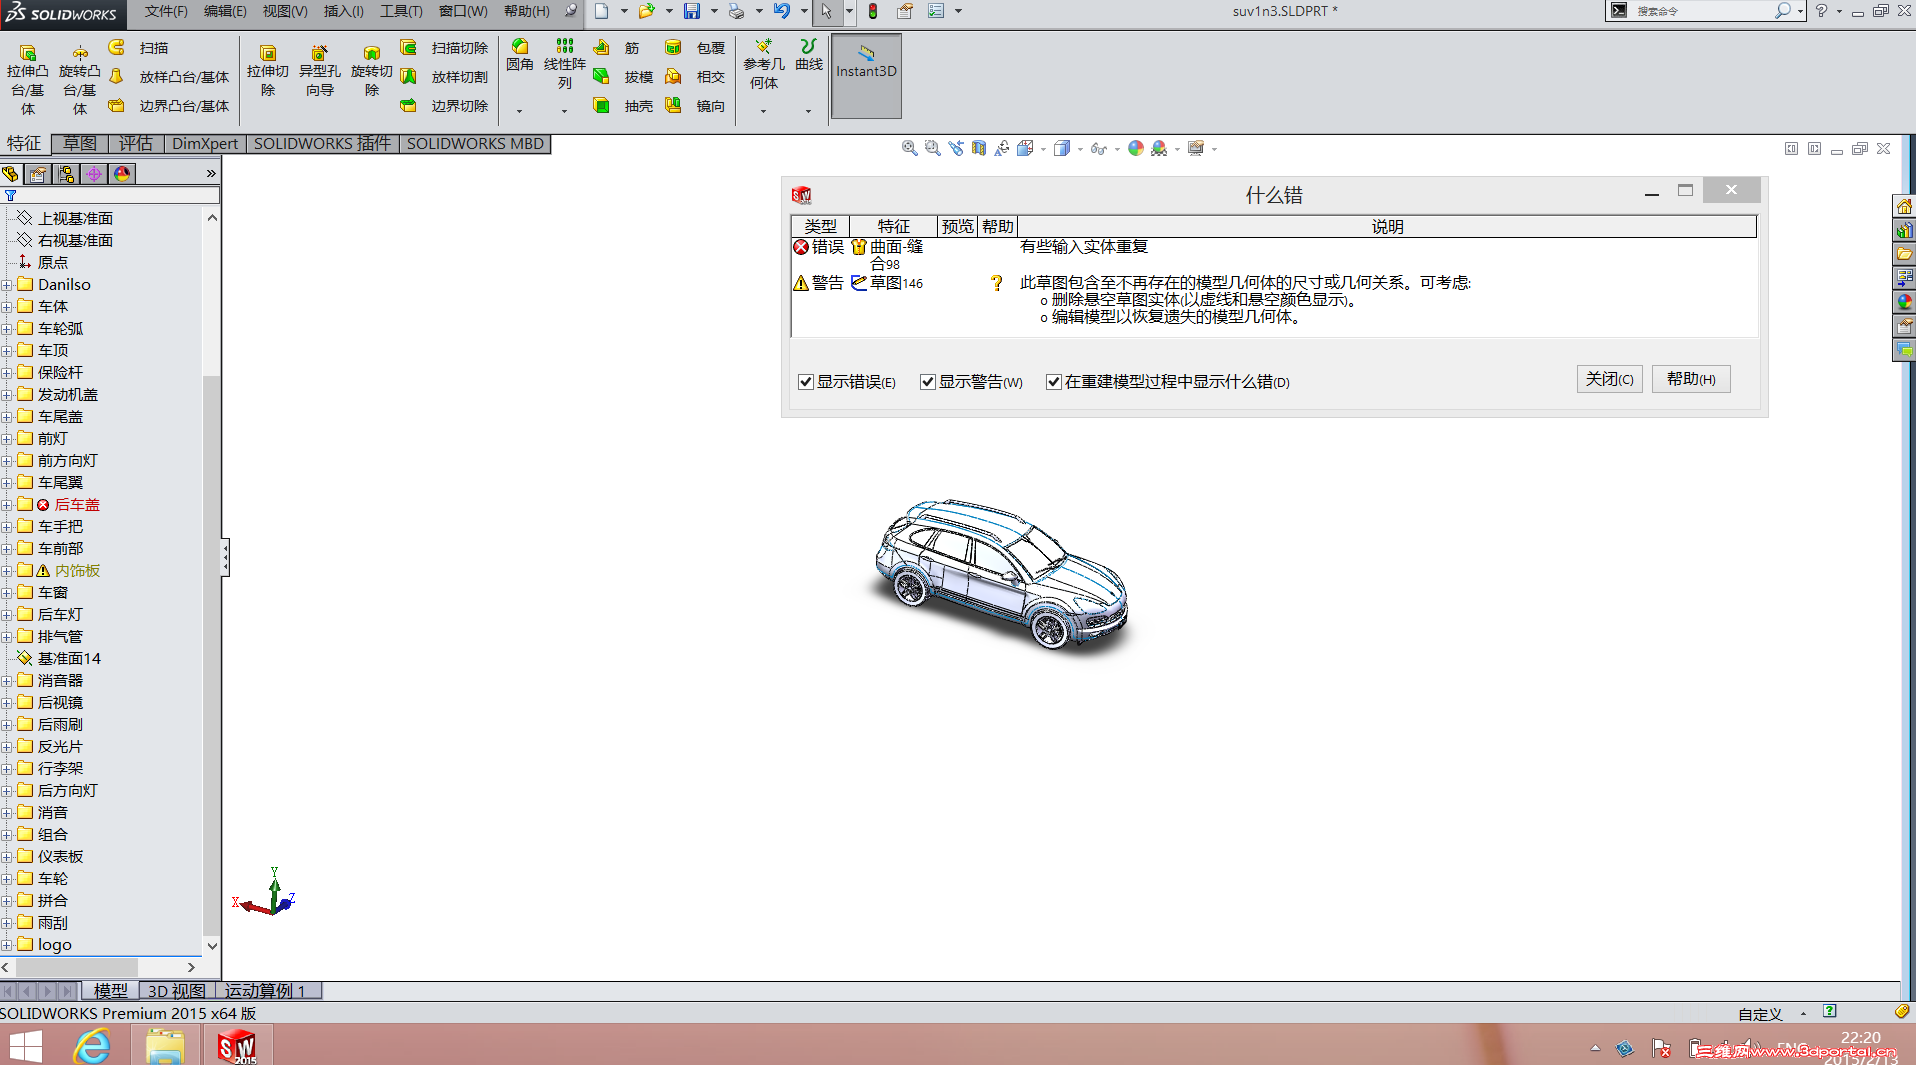Viewport: 1916px width, 1065px height.
Task: Open File Explorer from the taskbar
Action: point(165,1046)
